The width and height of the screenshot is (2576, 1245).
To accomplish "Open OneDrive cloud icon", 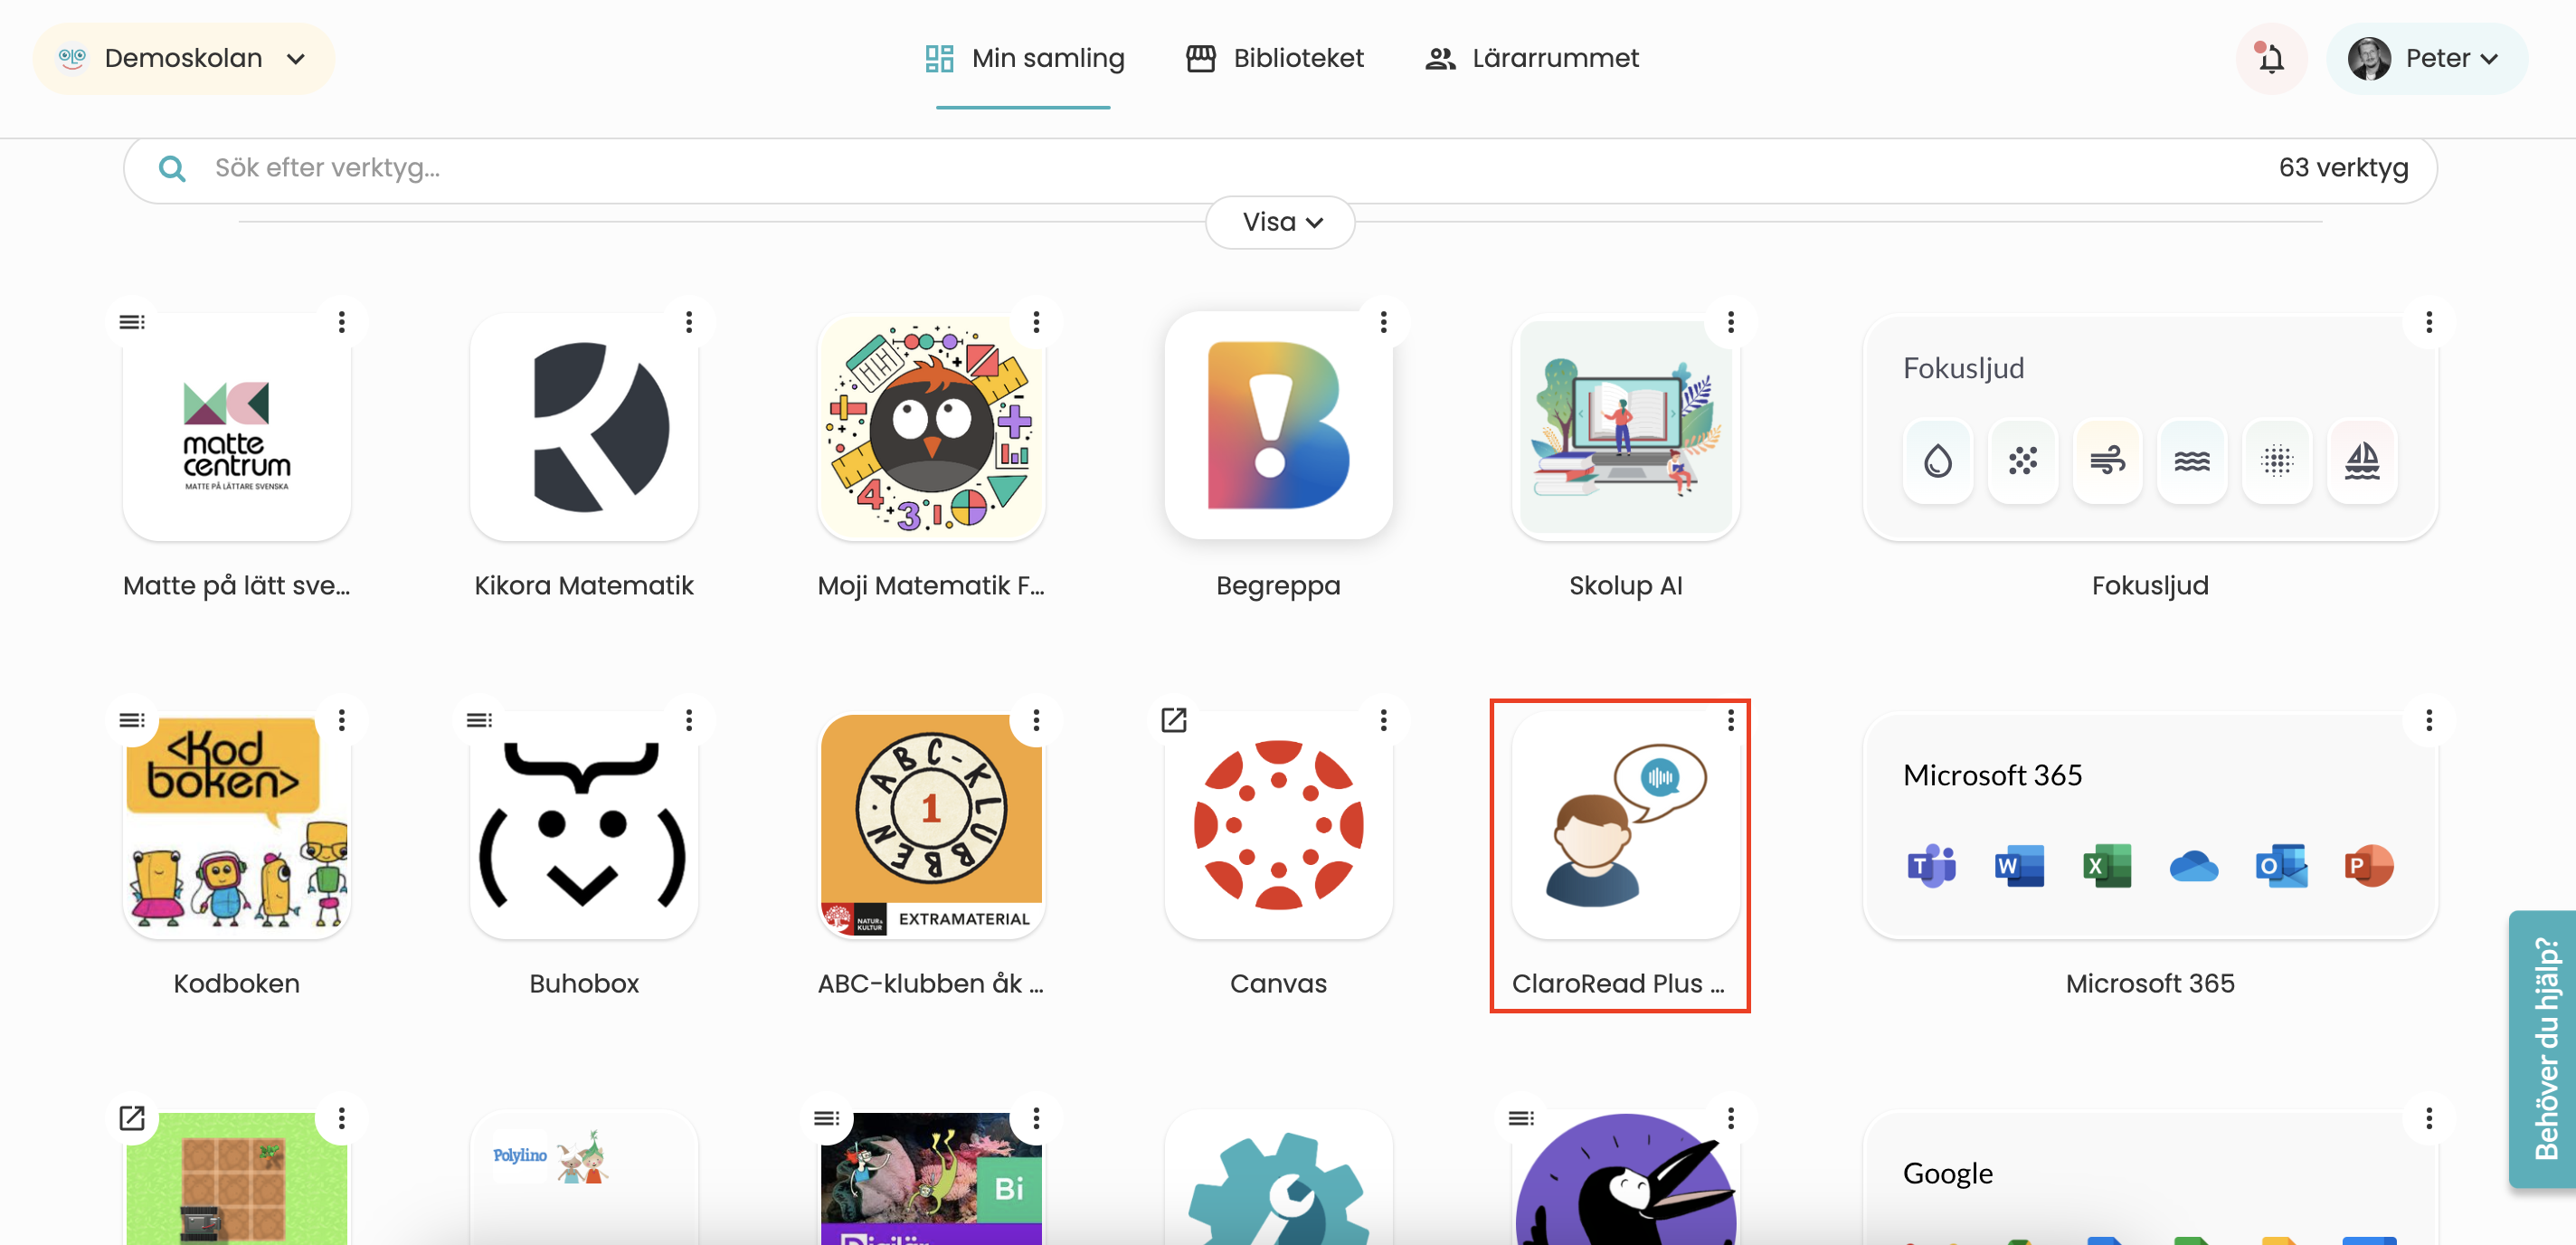I will click(2194, 865).
